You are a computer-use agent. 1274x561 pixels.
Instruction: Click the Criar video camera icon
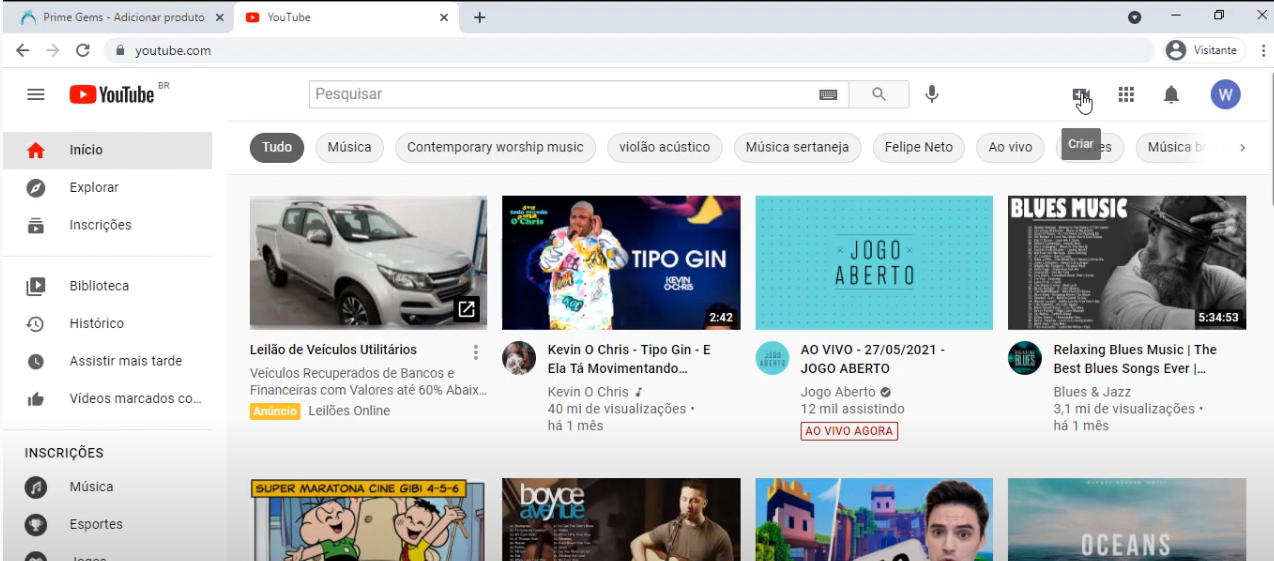click(1081, 95)
